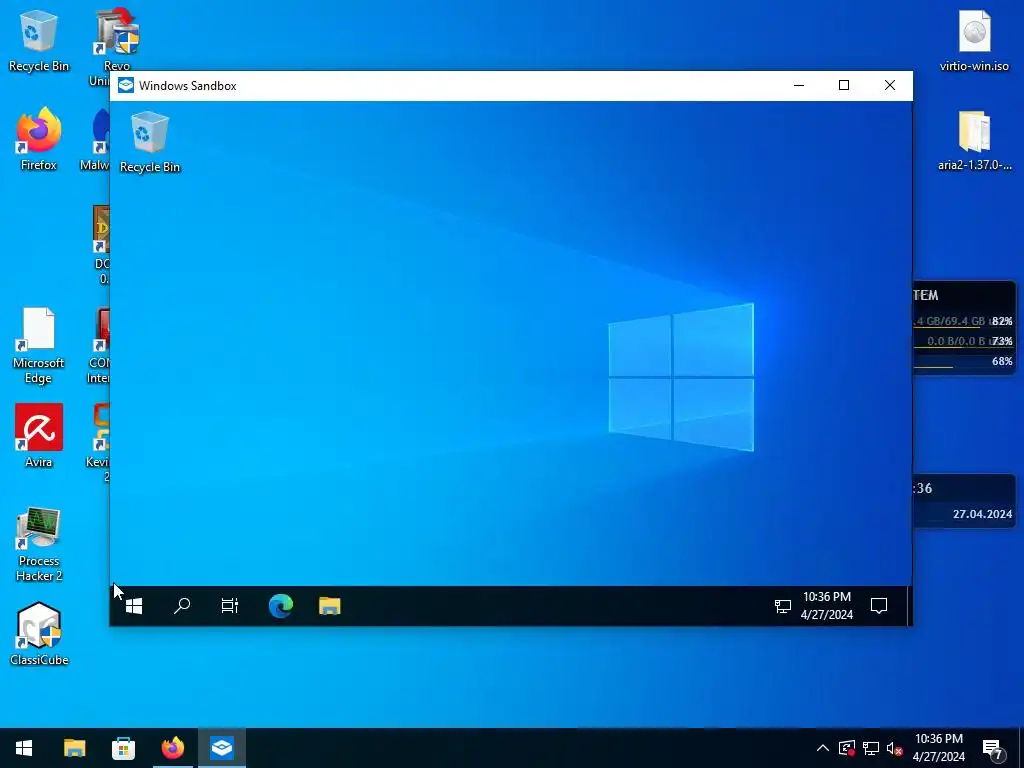Viewport: 1024px width, 768px height.
Task: Close the Windows Sandbox window
Action: point(889,86)
